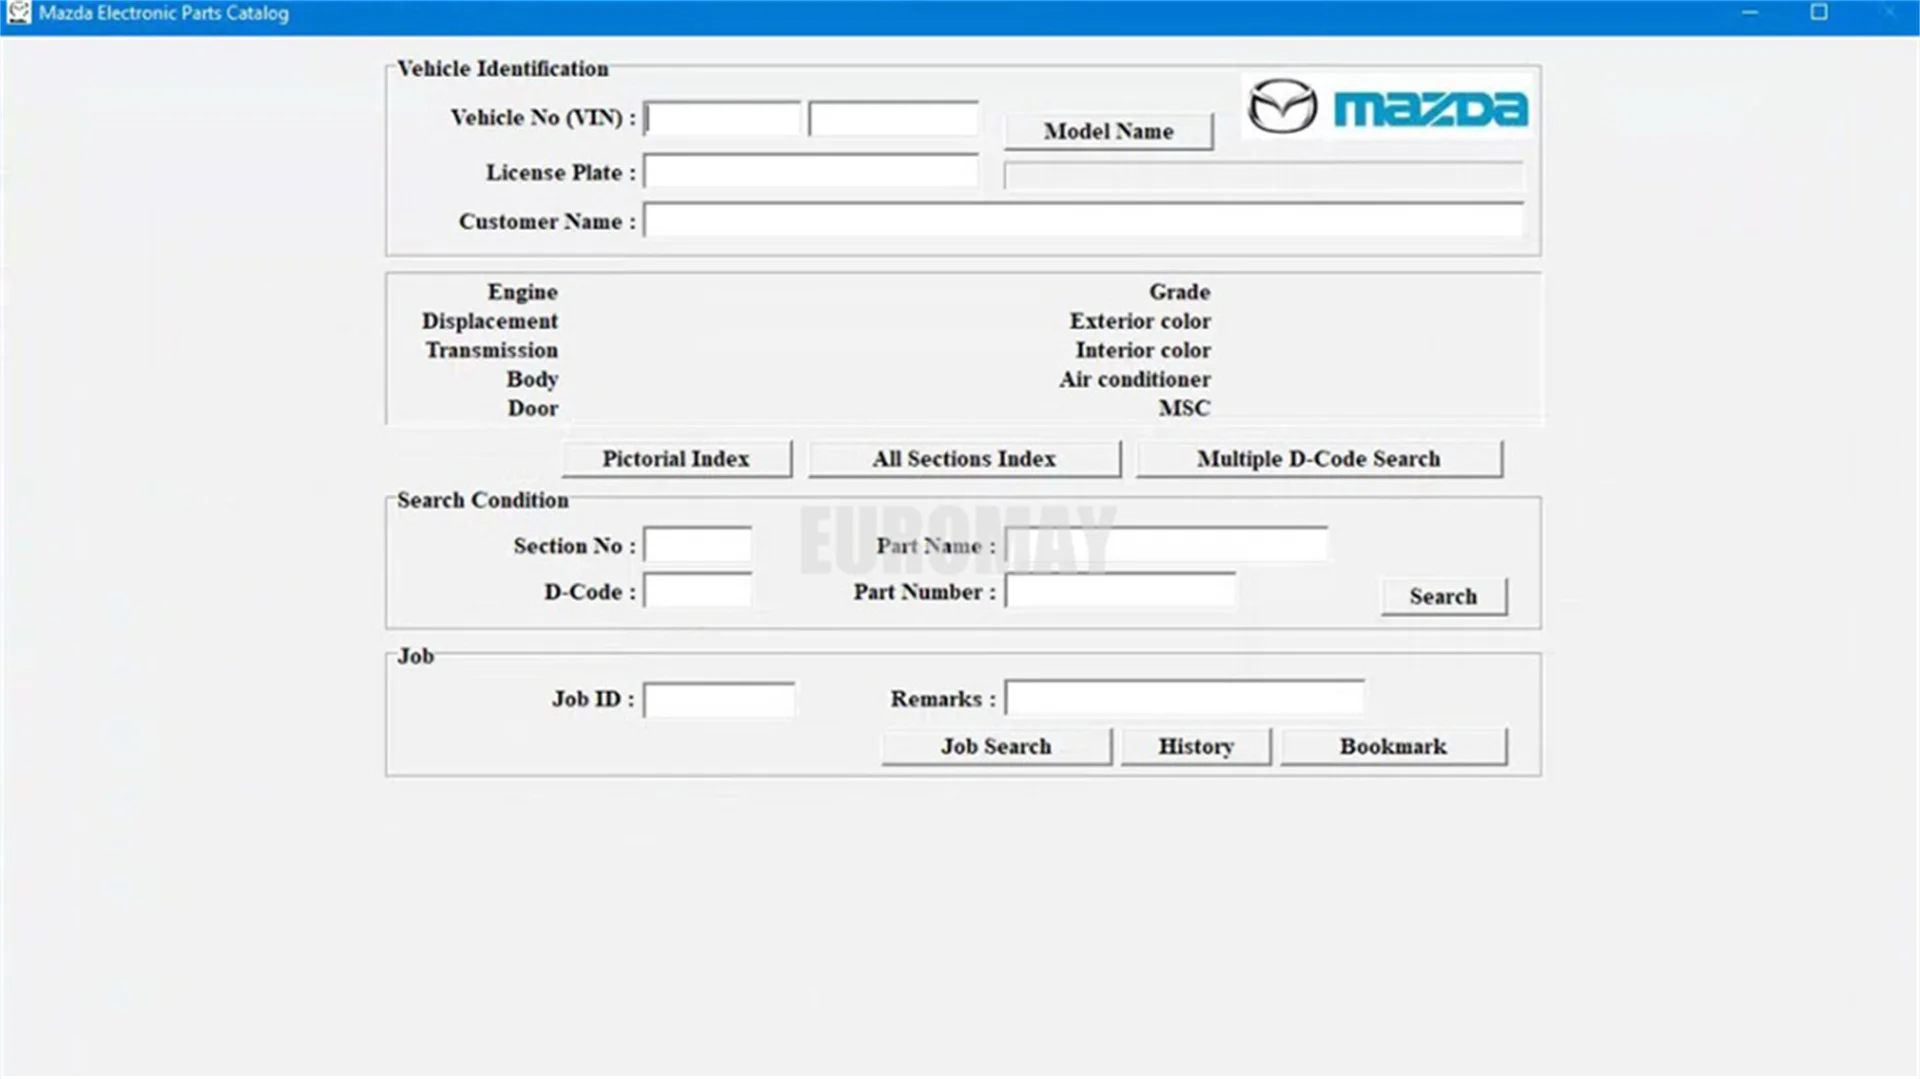Click the Section No input box

(x=697, y=545)
